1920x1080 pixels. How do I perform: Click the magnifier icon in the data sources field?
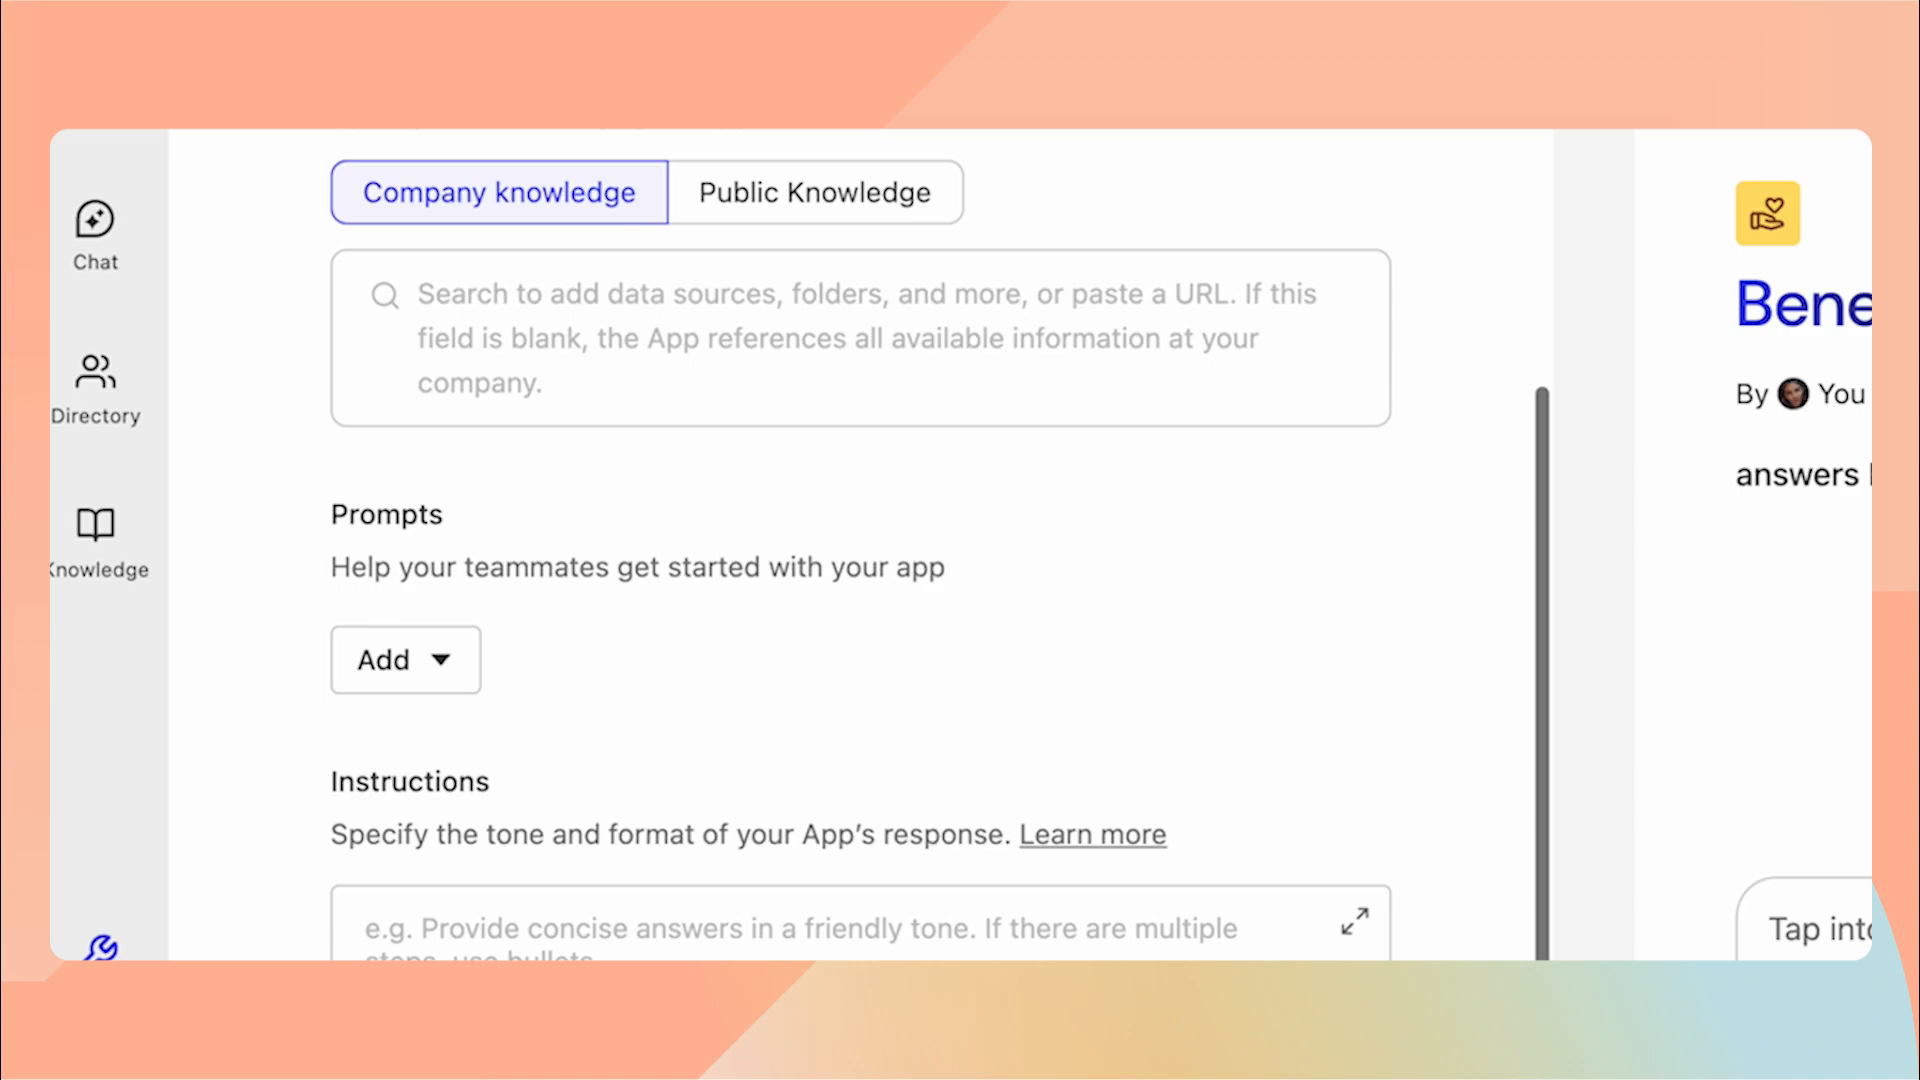[x=385, y=295]
